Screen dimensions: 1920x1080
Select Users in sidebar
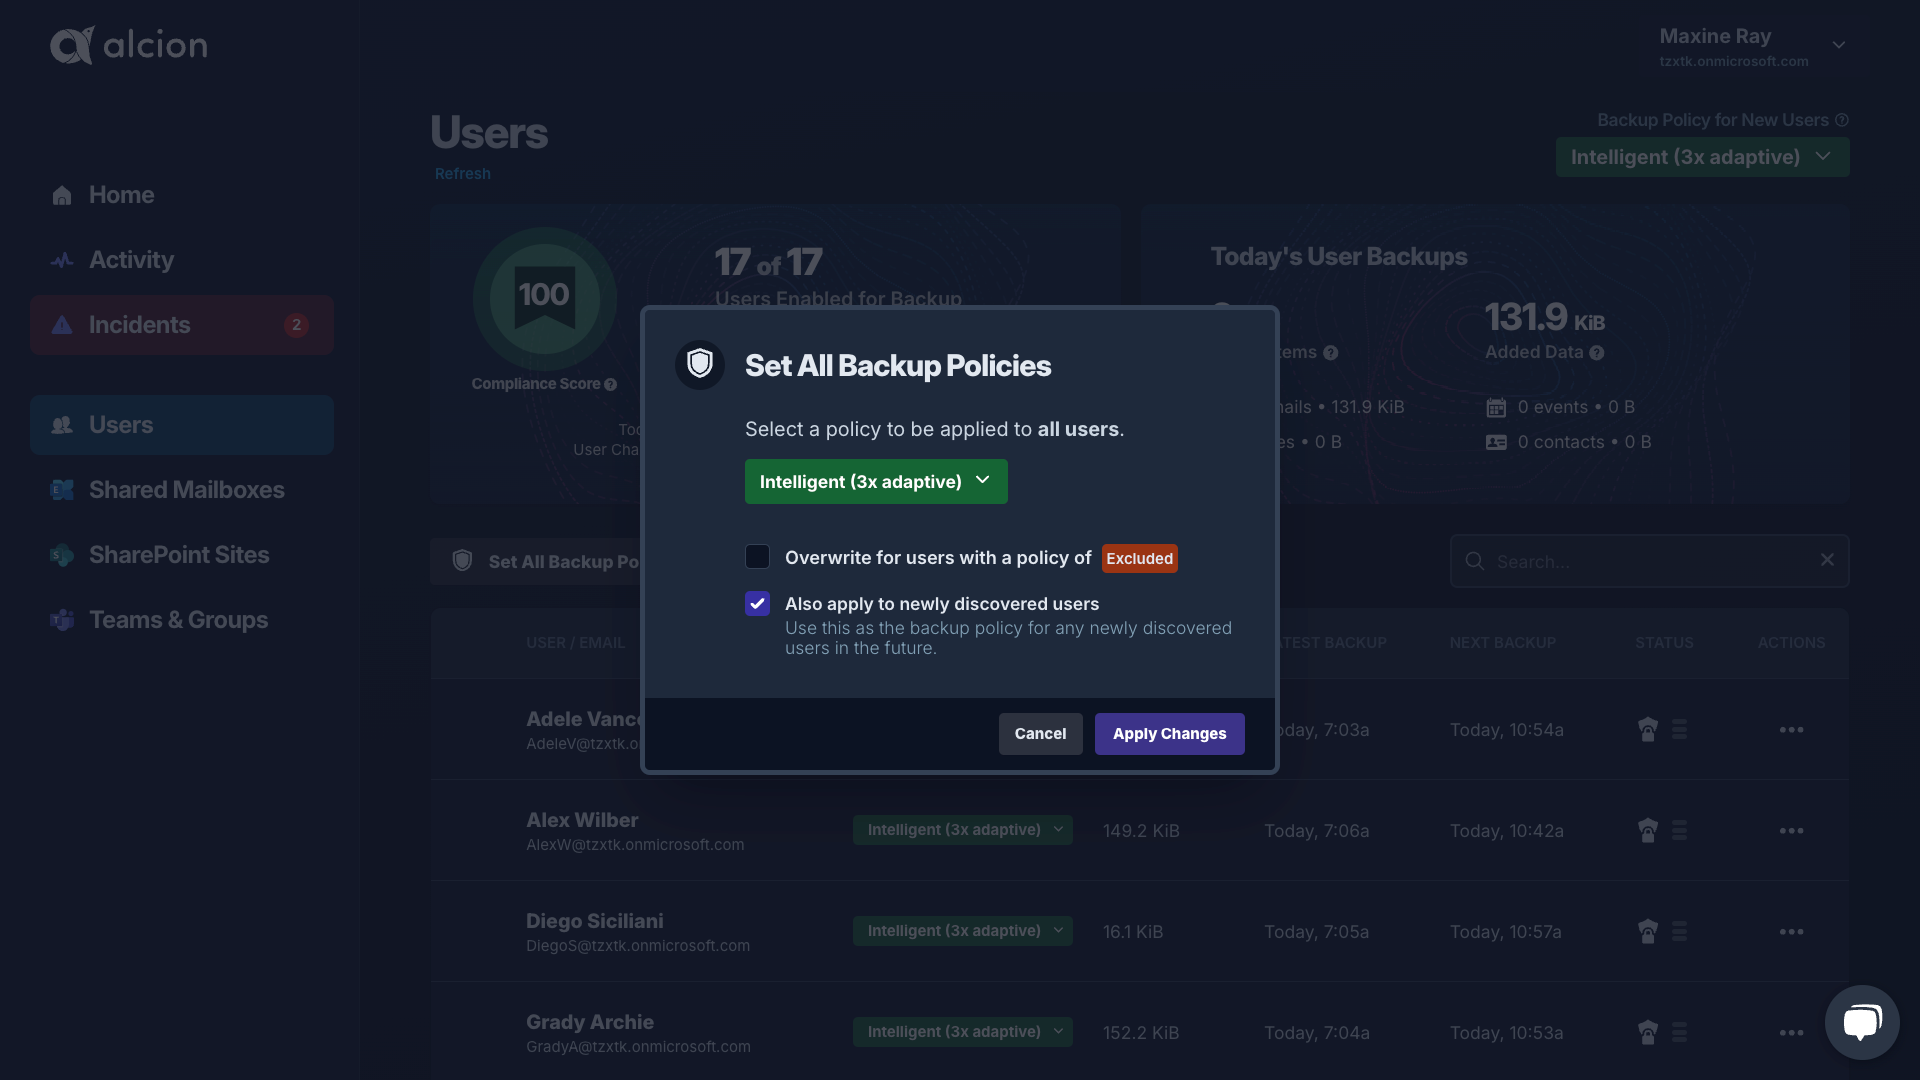tap(182, 425)
